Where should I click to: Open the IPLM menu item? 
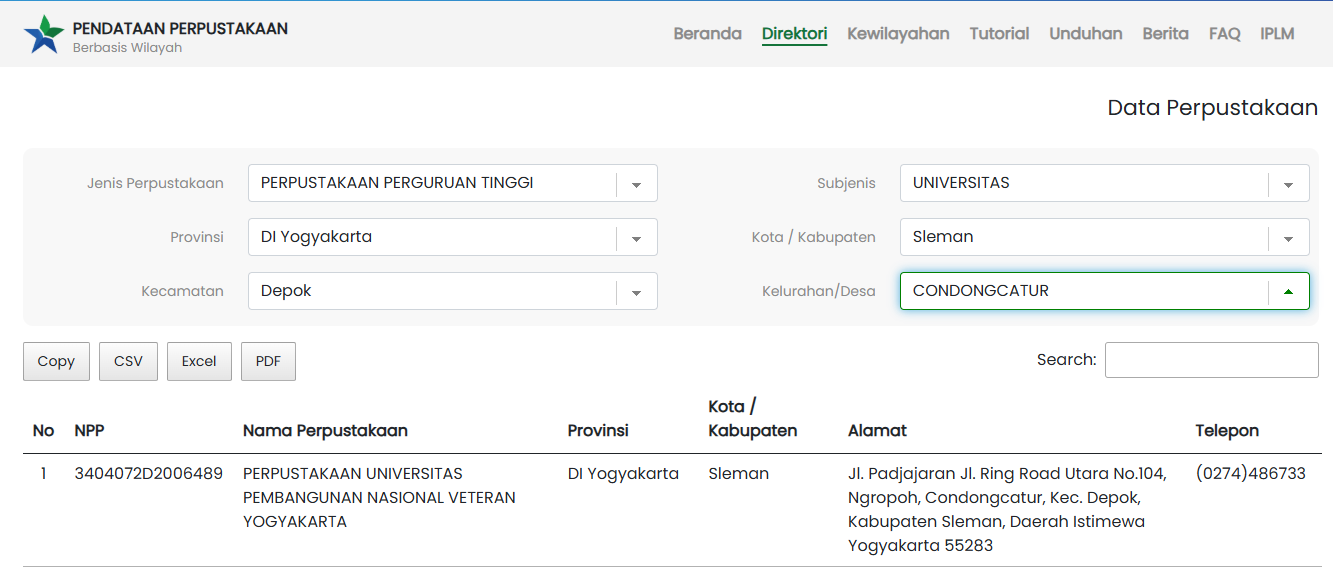1277,34
